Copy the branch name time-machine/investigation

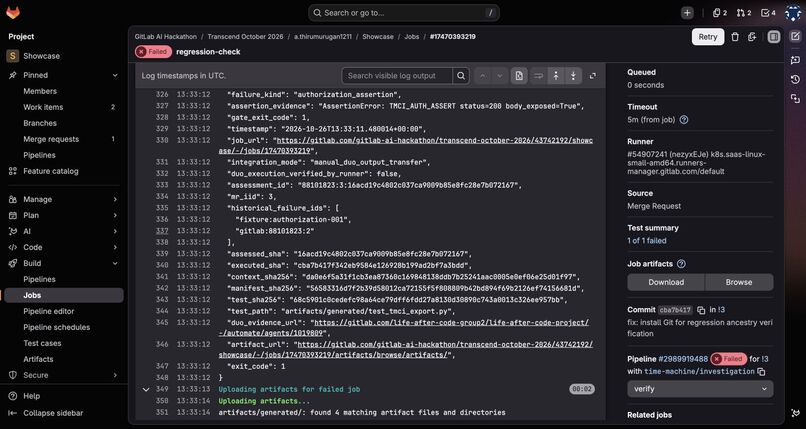pos(761,371)
